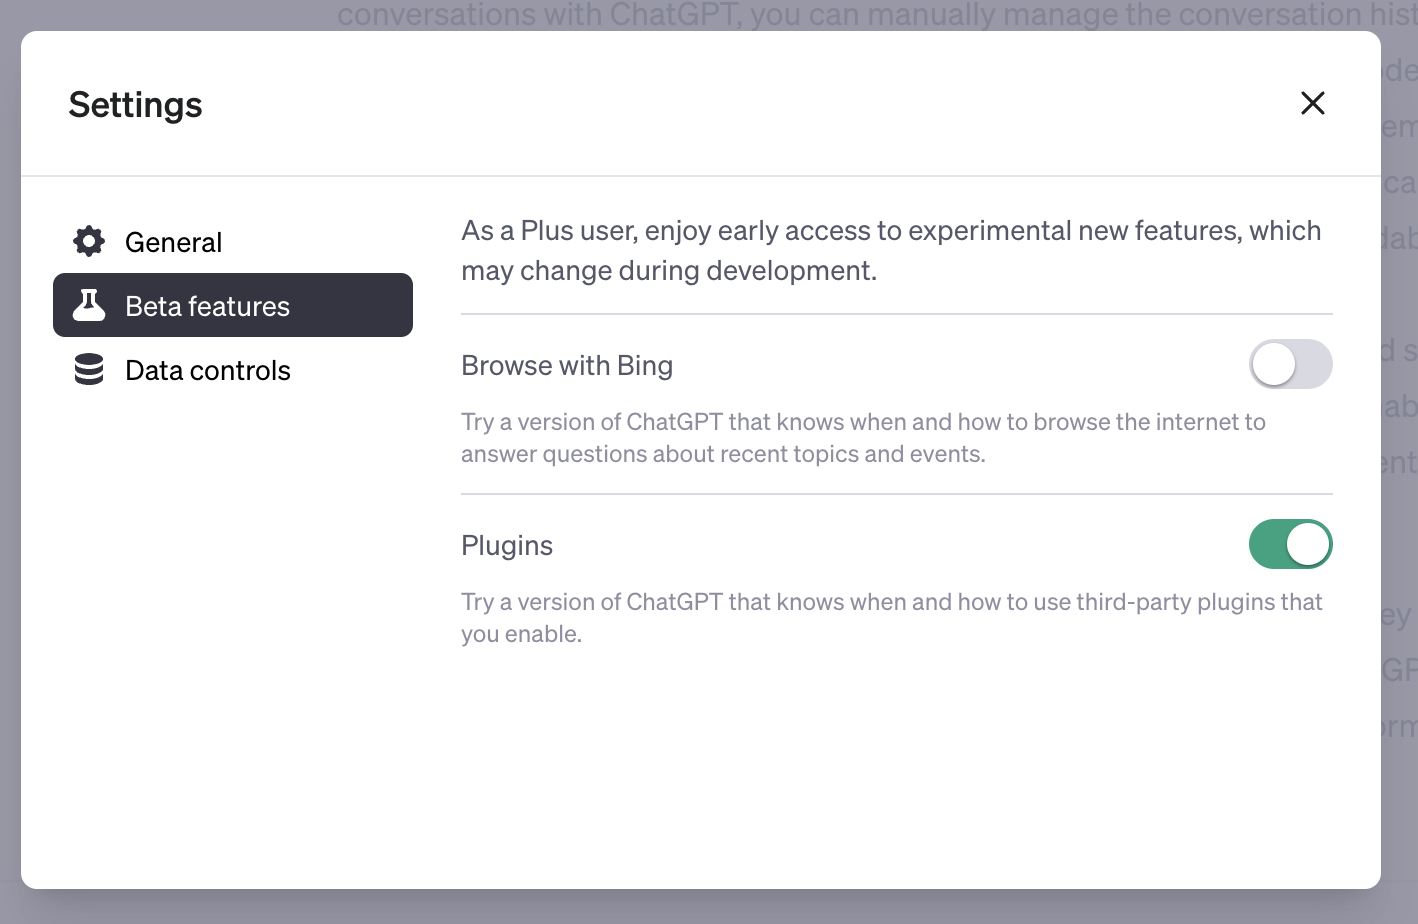The width and height of the screenshot is (1418, 924).
Task: Disable the Plugins toggle switch
Action: tap(1290, 544)
